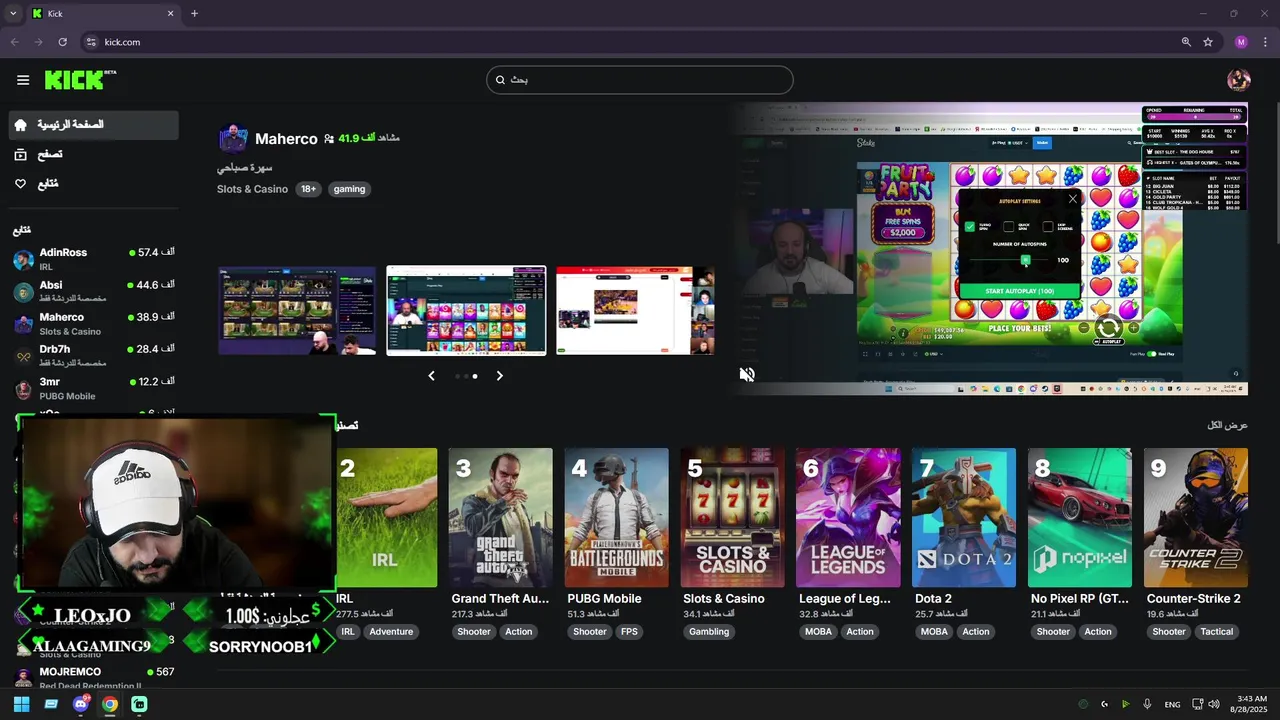Go back in the browser

[14, 42]
